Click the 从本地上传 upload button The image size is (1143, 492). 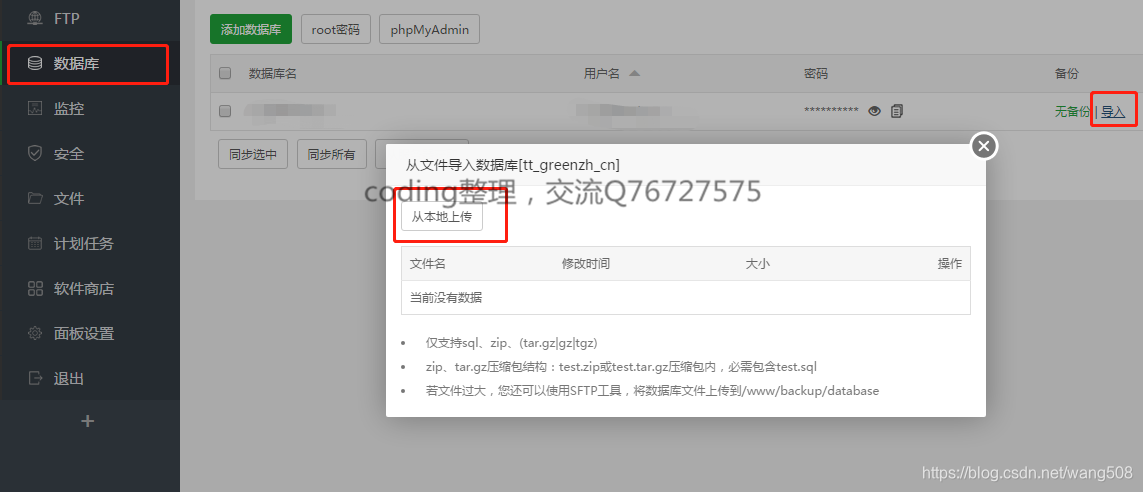[442, 216]
